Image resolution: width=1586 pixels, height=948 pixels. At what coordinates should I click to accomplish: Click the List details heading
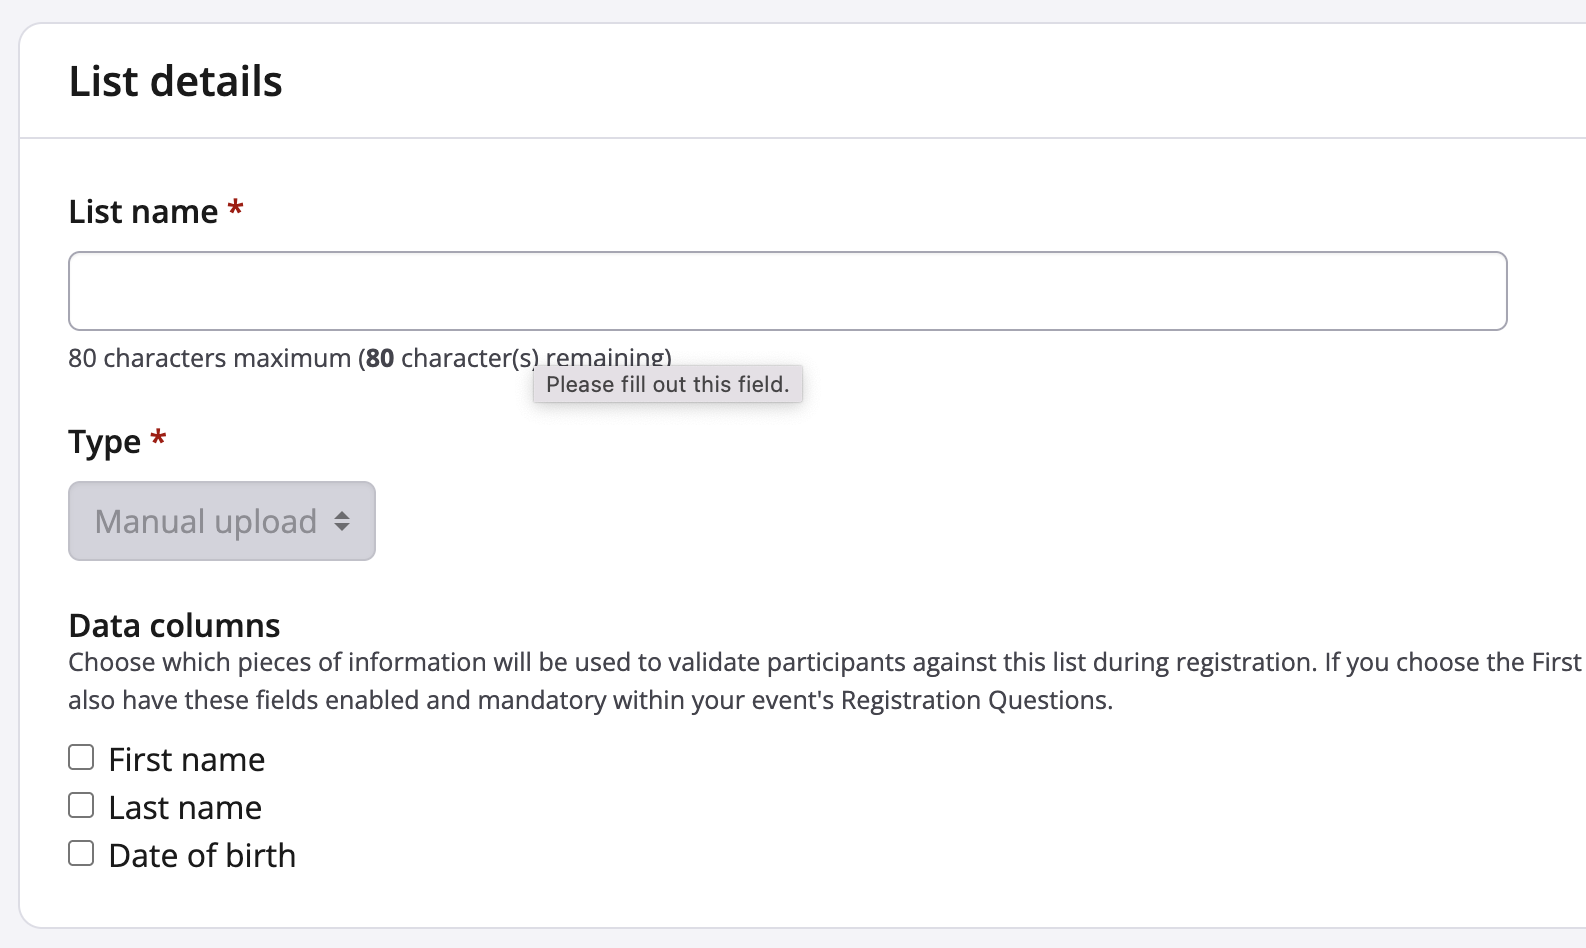coord(175,81)
